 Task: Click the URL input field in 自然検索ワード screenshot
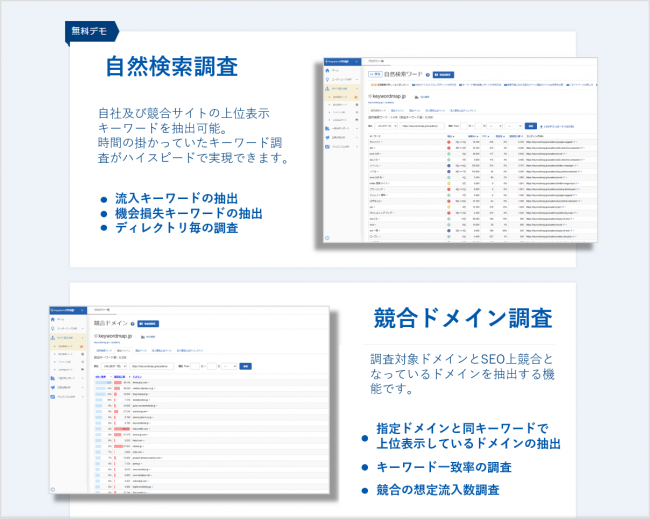coord(422,126)
